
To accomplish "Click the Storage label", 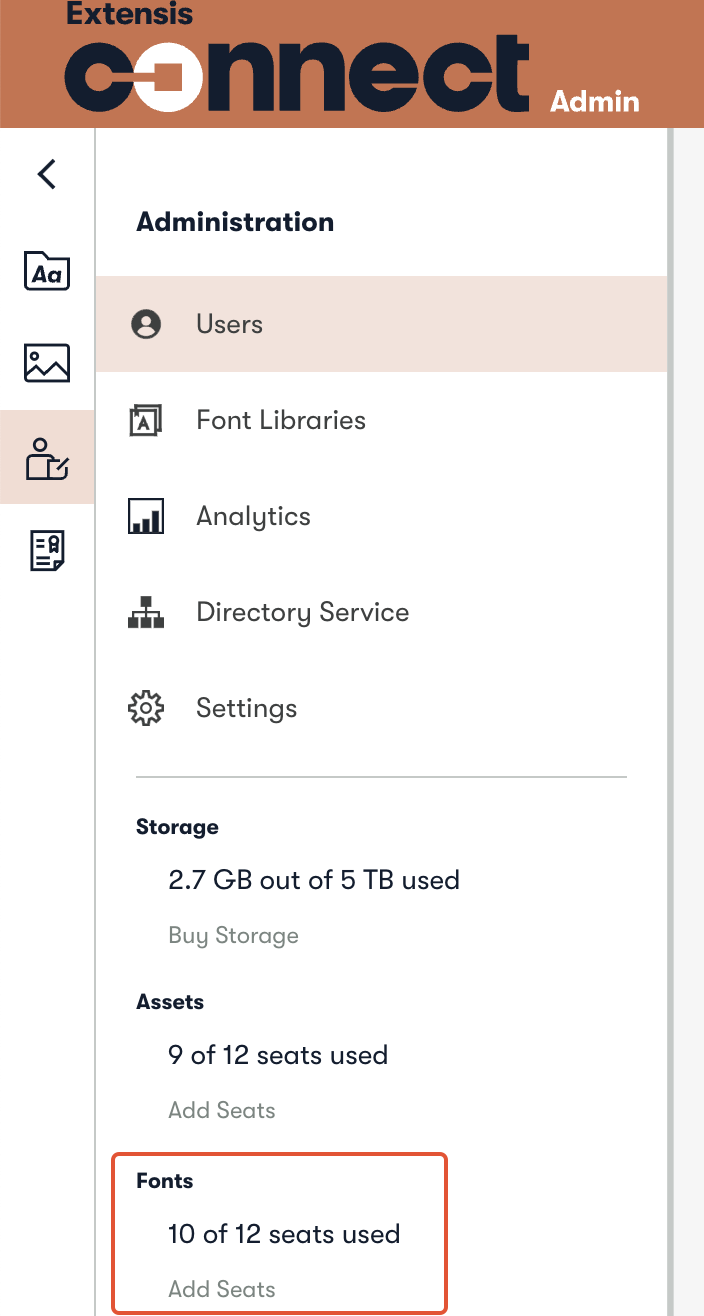I will point(177,828).
